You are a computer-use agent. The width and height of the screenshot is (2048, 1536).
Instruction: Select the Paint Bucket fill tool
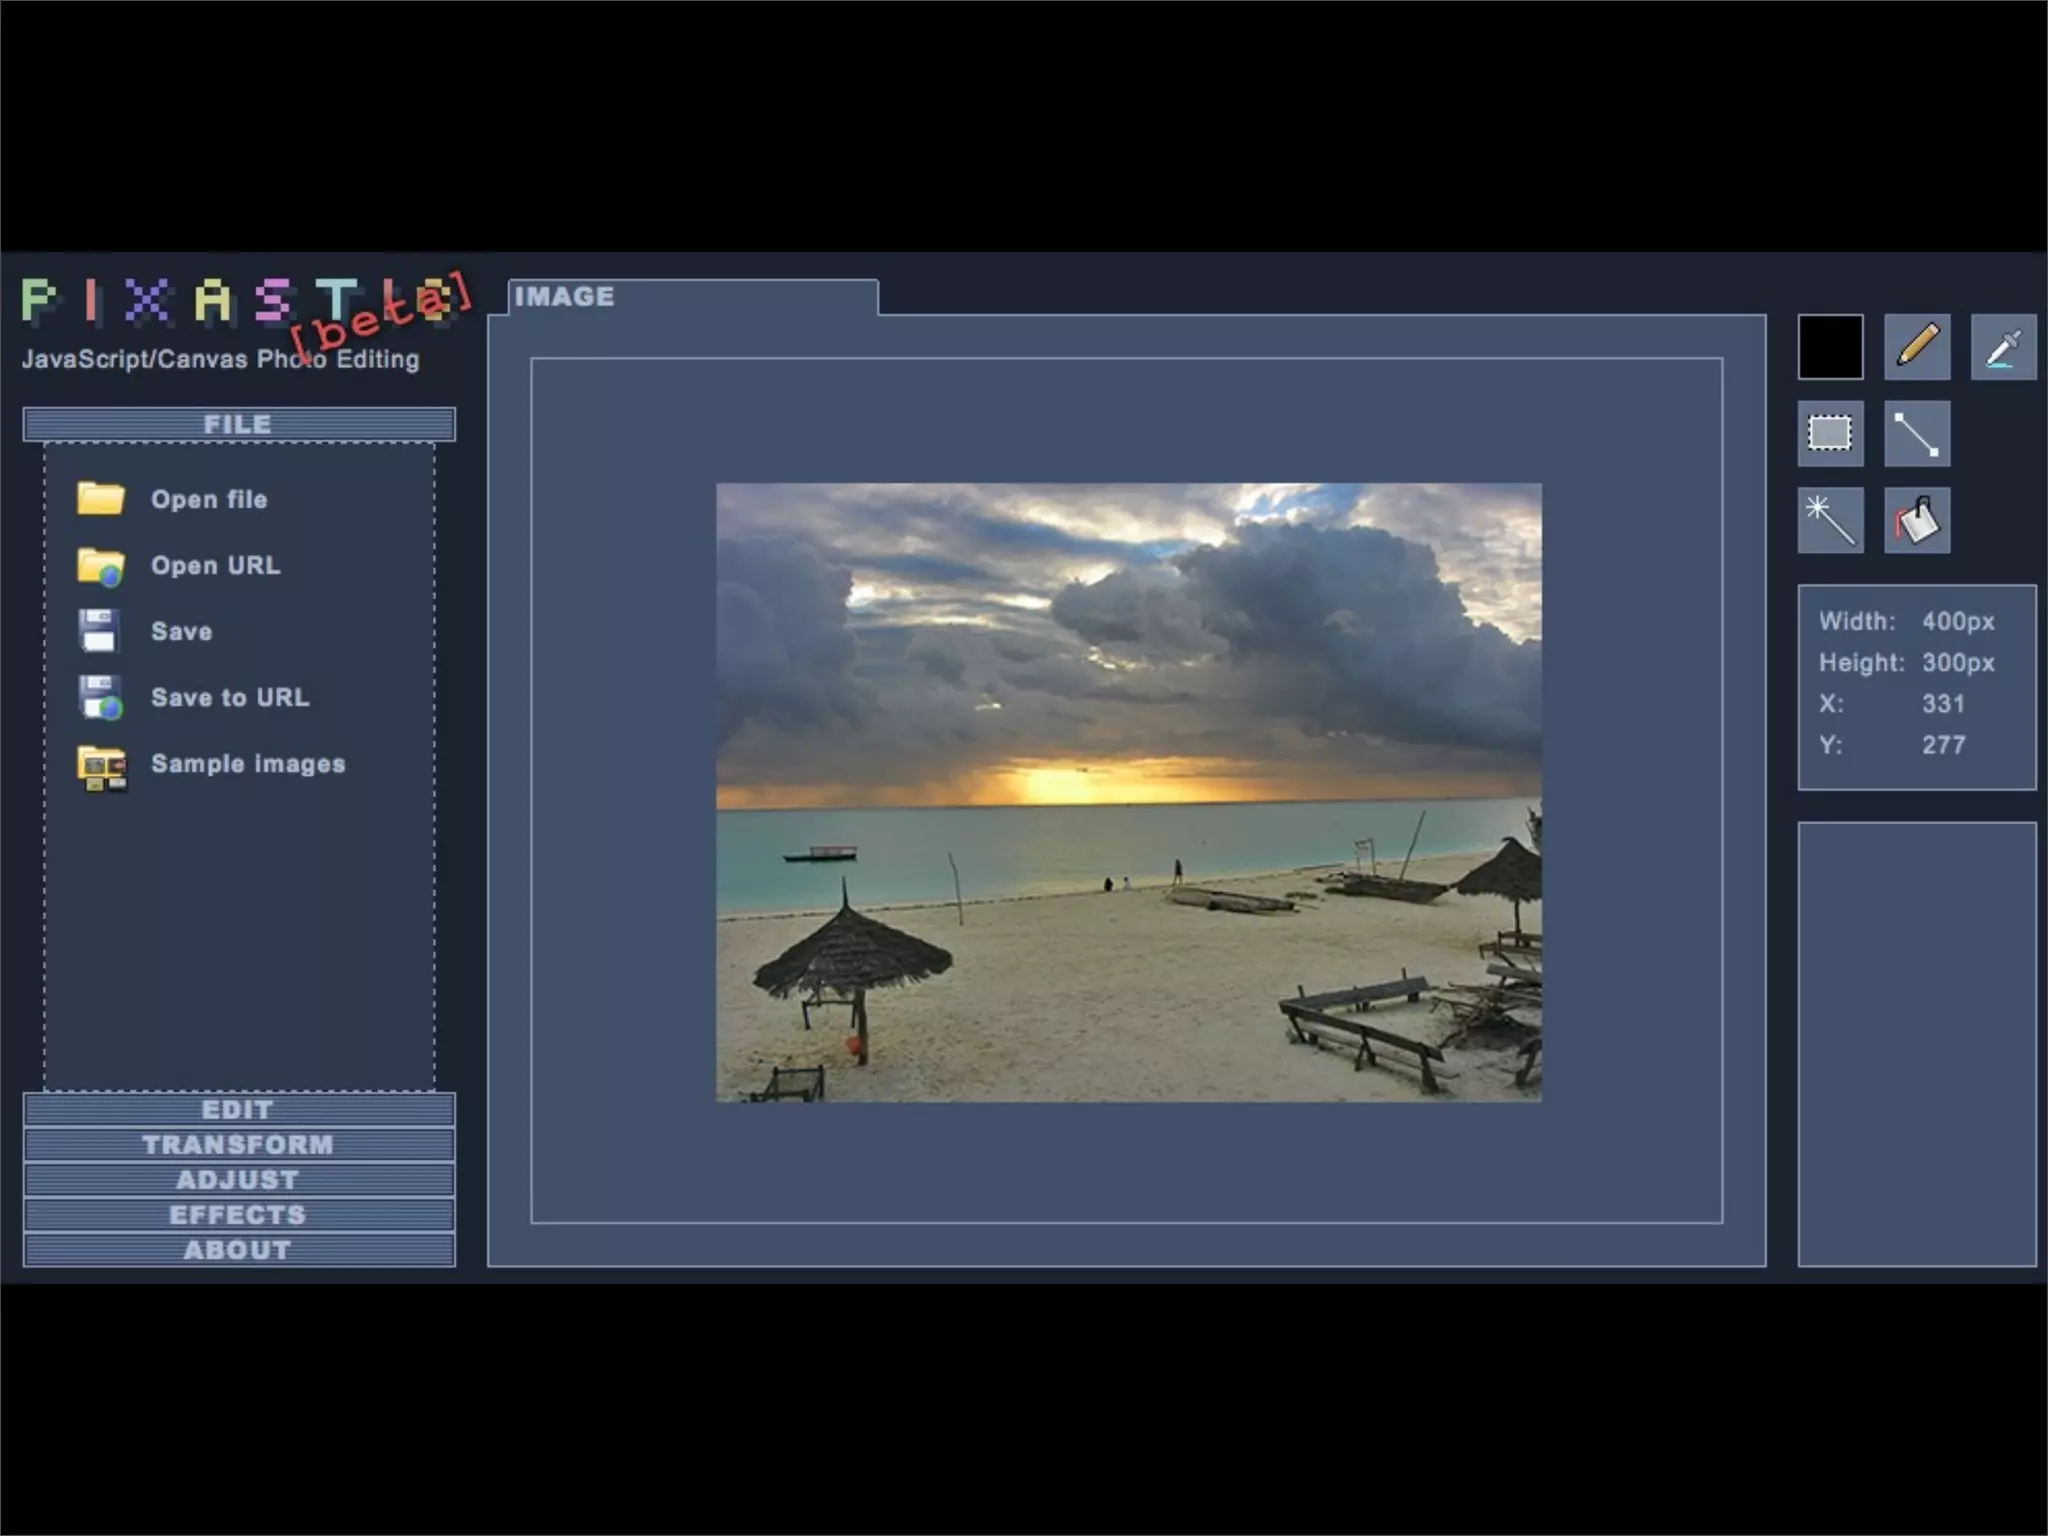[1916, 520]
